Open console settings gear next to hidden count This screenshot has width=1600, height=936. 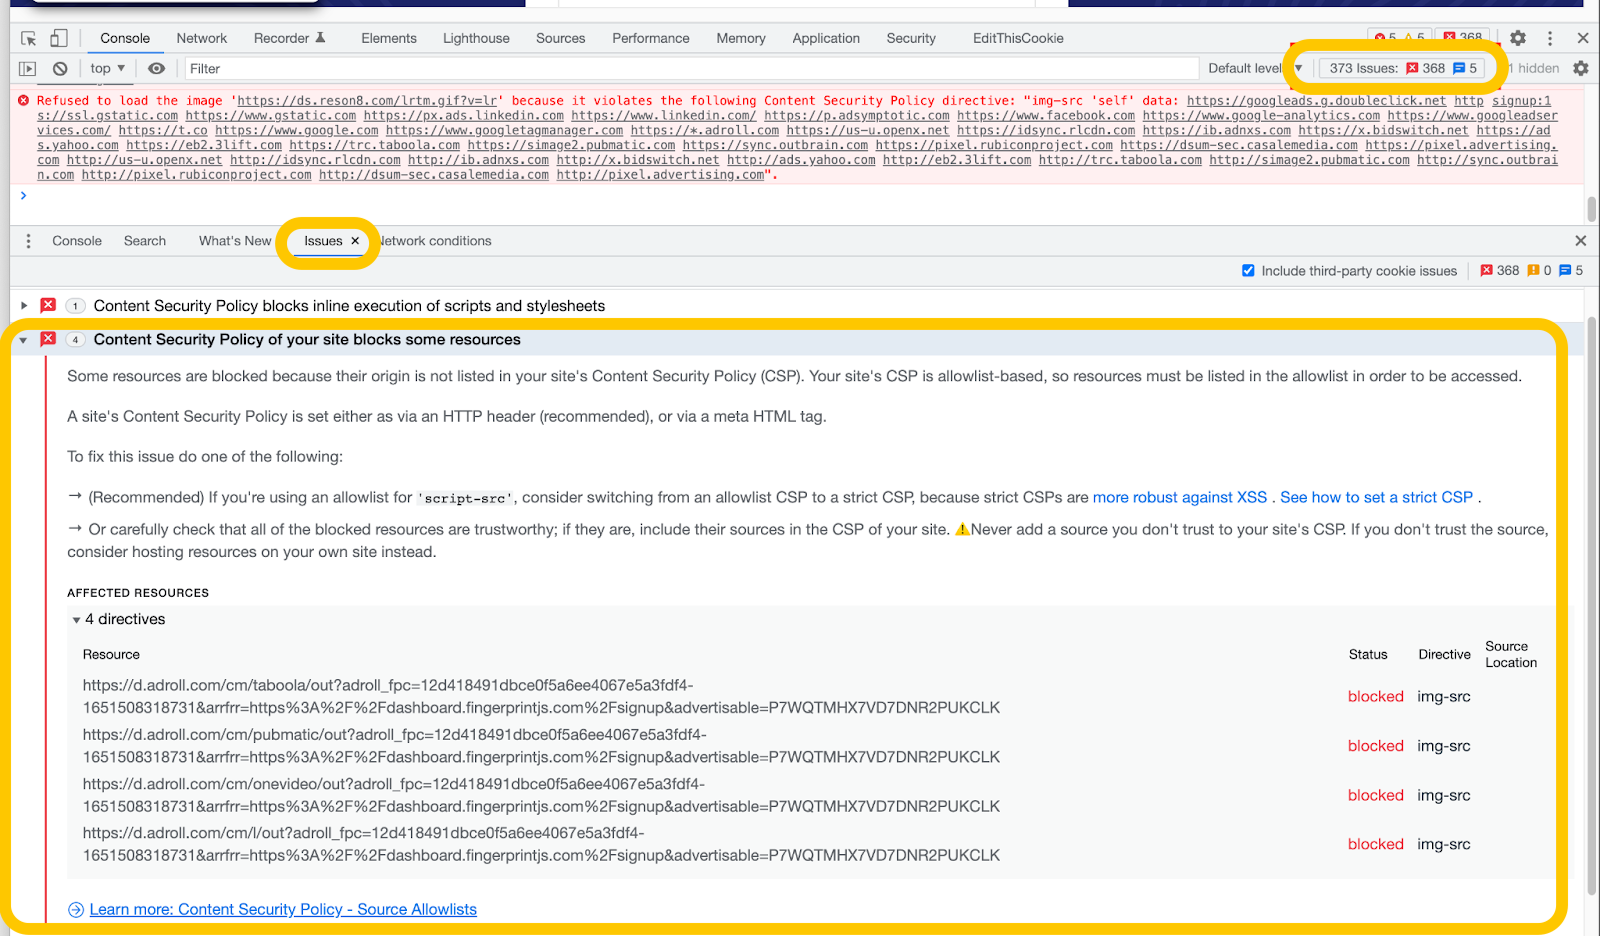[1580, 68]
